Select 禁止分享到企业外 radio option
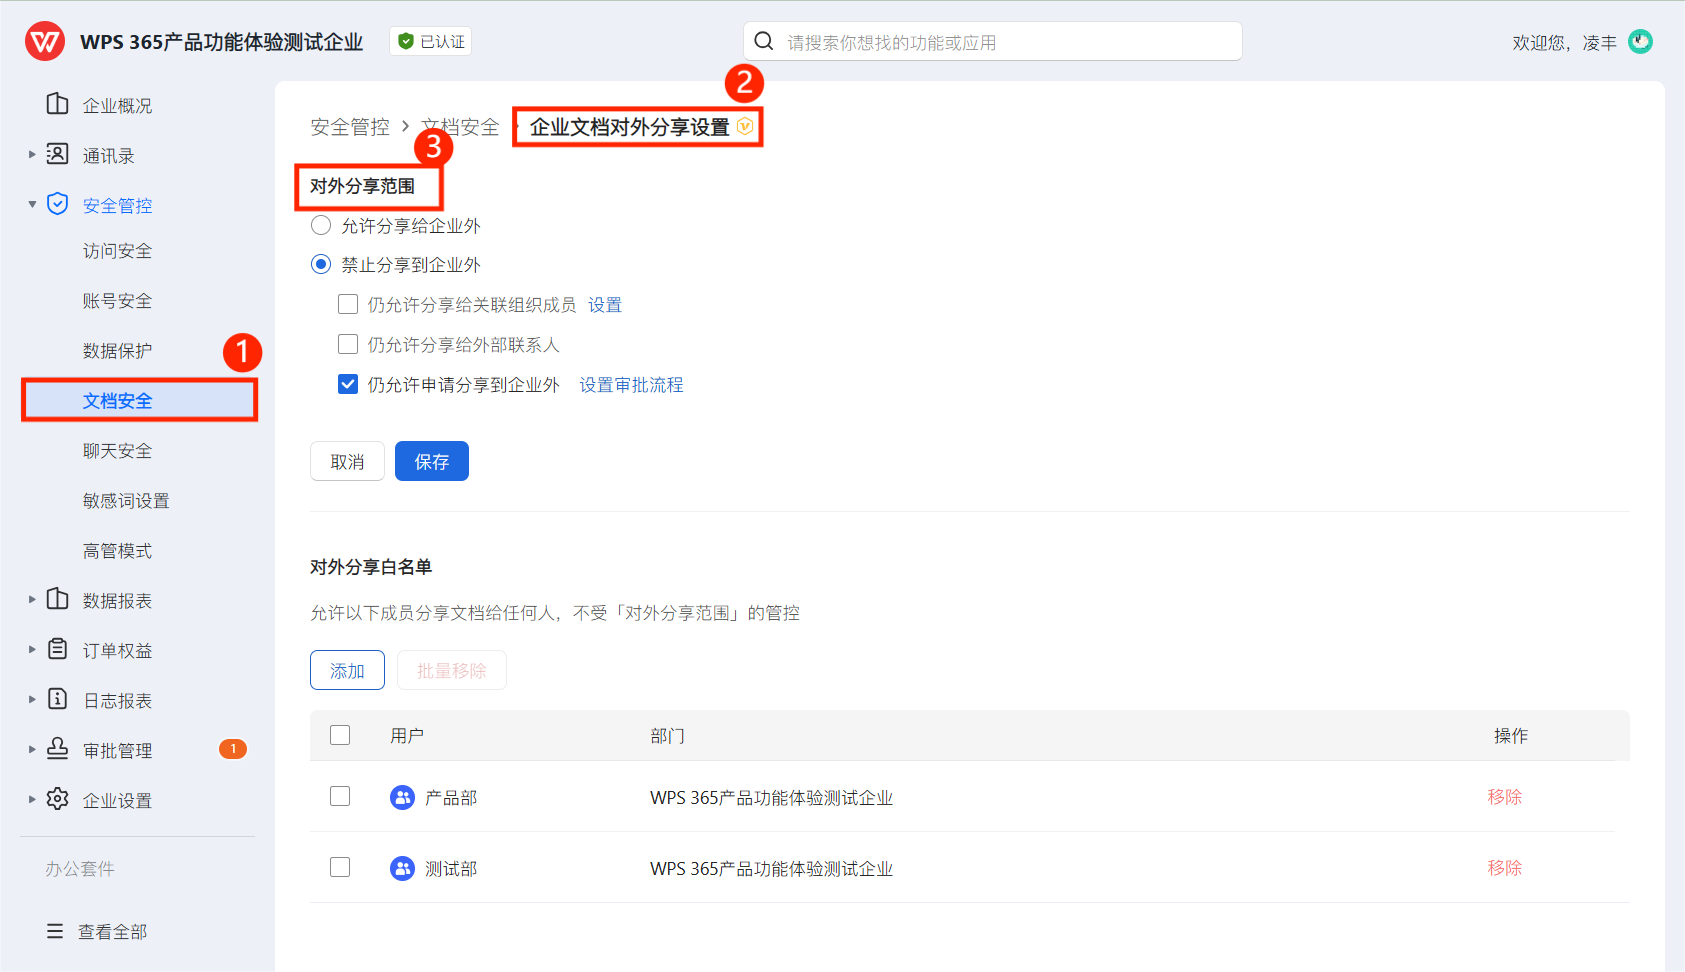The height and width of the screenshot is (972, 1685). coord(321,264)
